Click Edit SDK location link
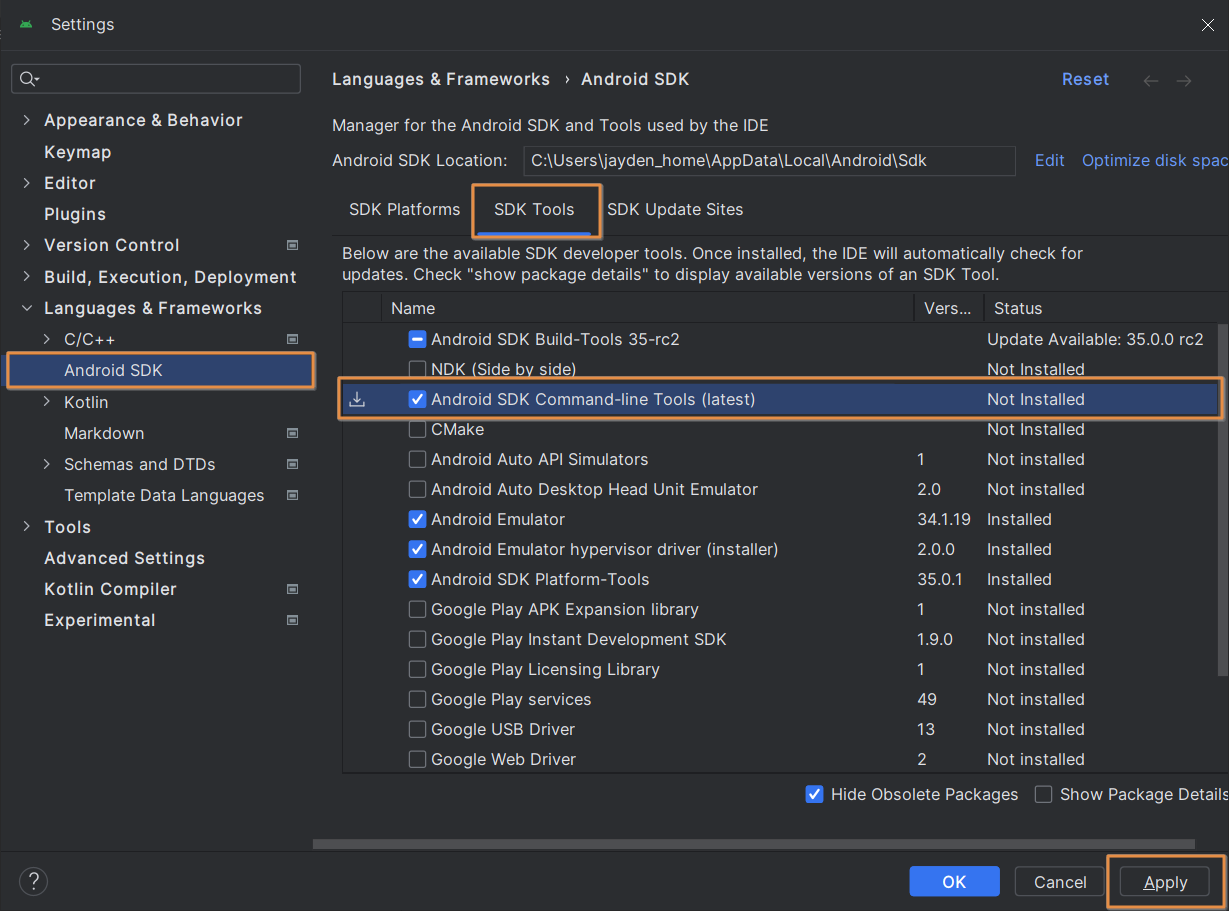The width and height of the screenshot is (1229, 911). (x=1049, y=160)
